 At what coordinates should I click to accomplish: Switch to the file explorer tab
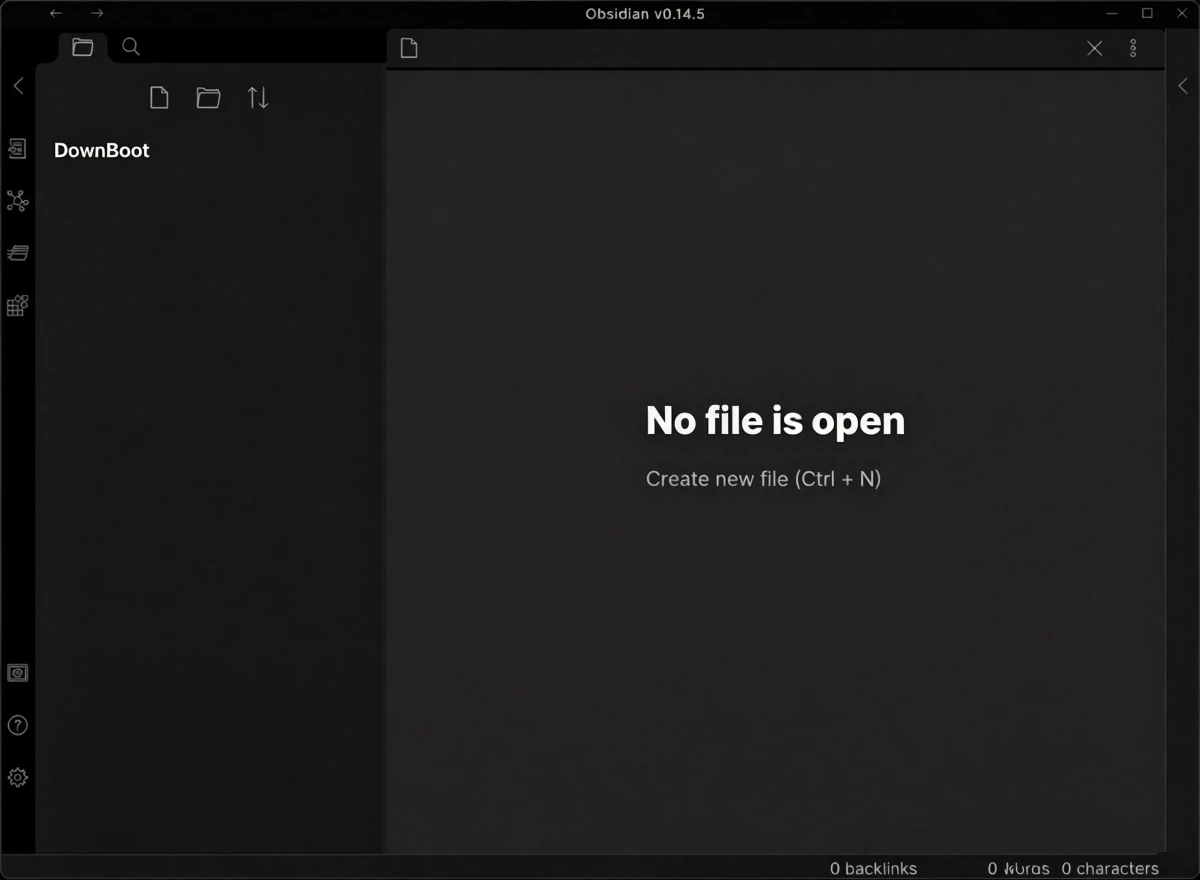[x=83, y=47]
